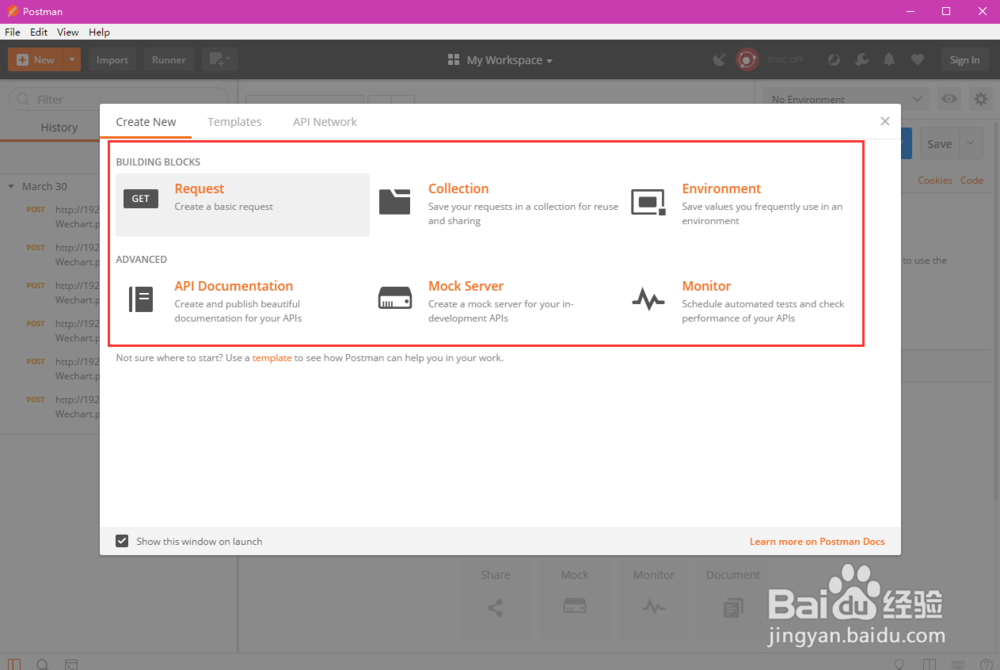Image resolution: width=1000 pixels, height=670 pixels.
Task: Open the File menu
Action: [x=12, y=32]
